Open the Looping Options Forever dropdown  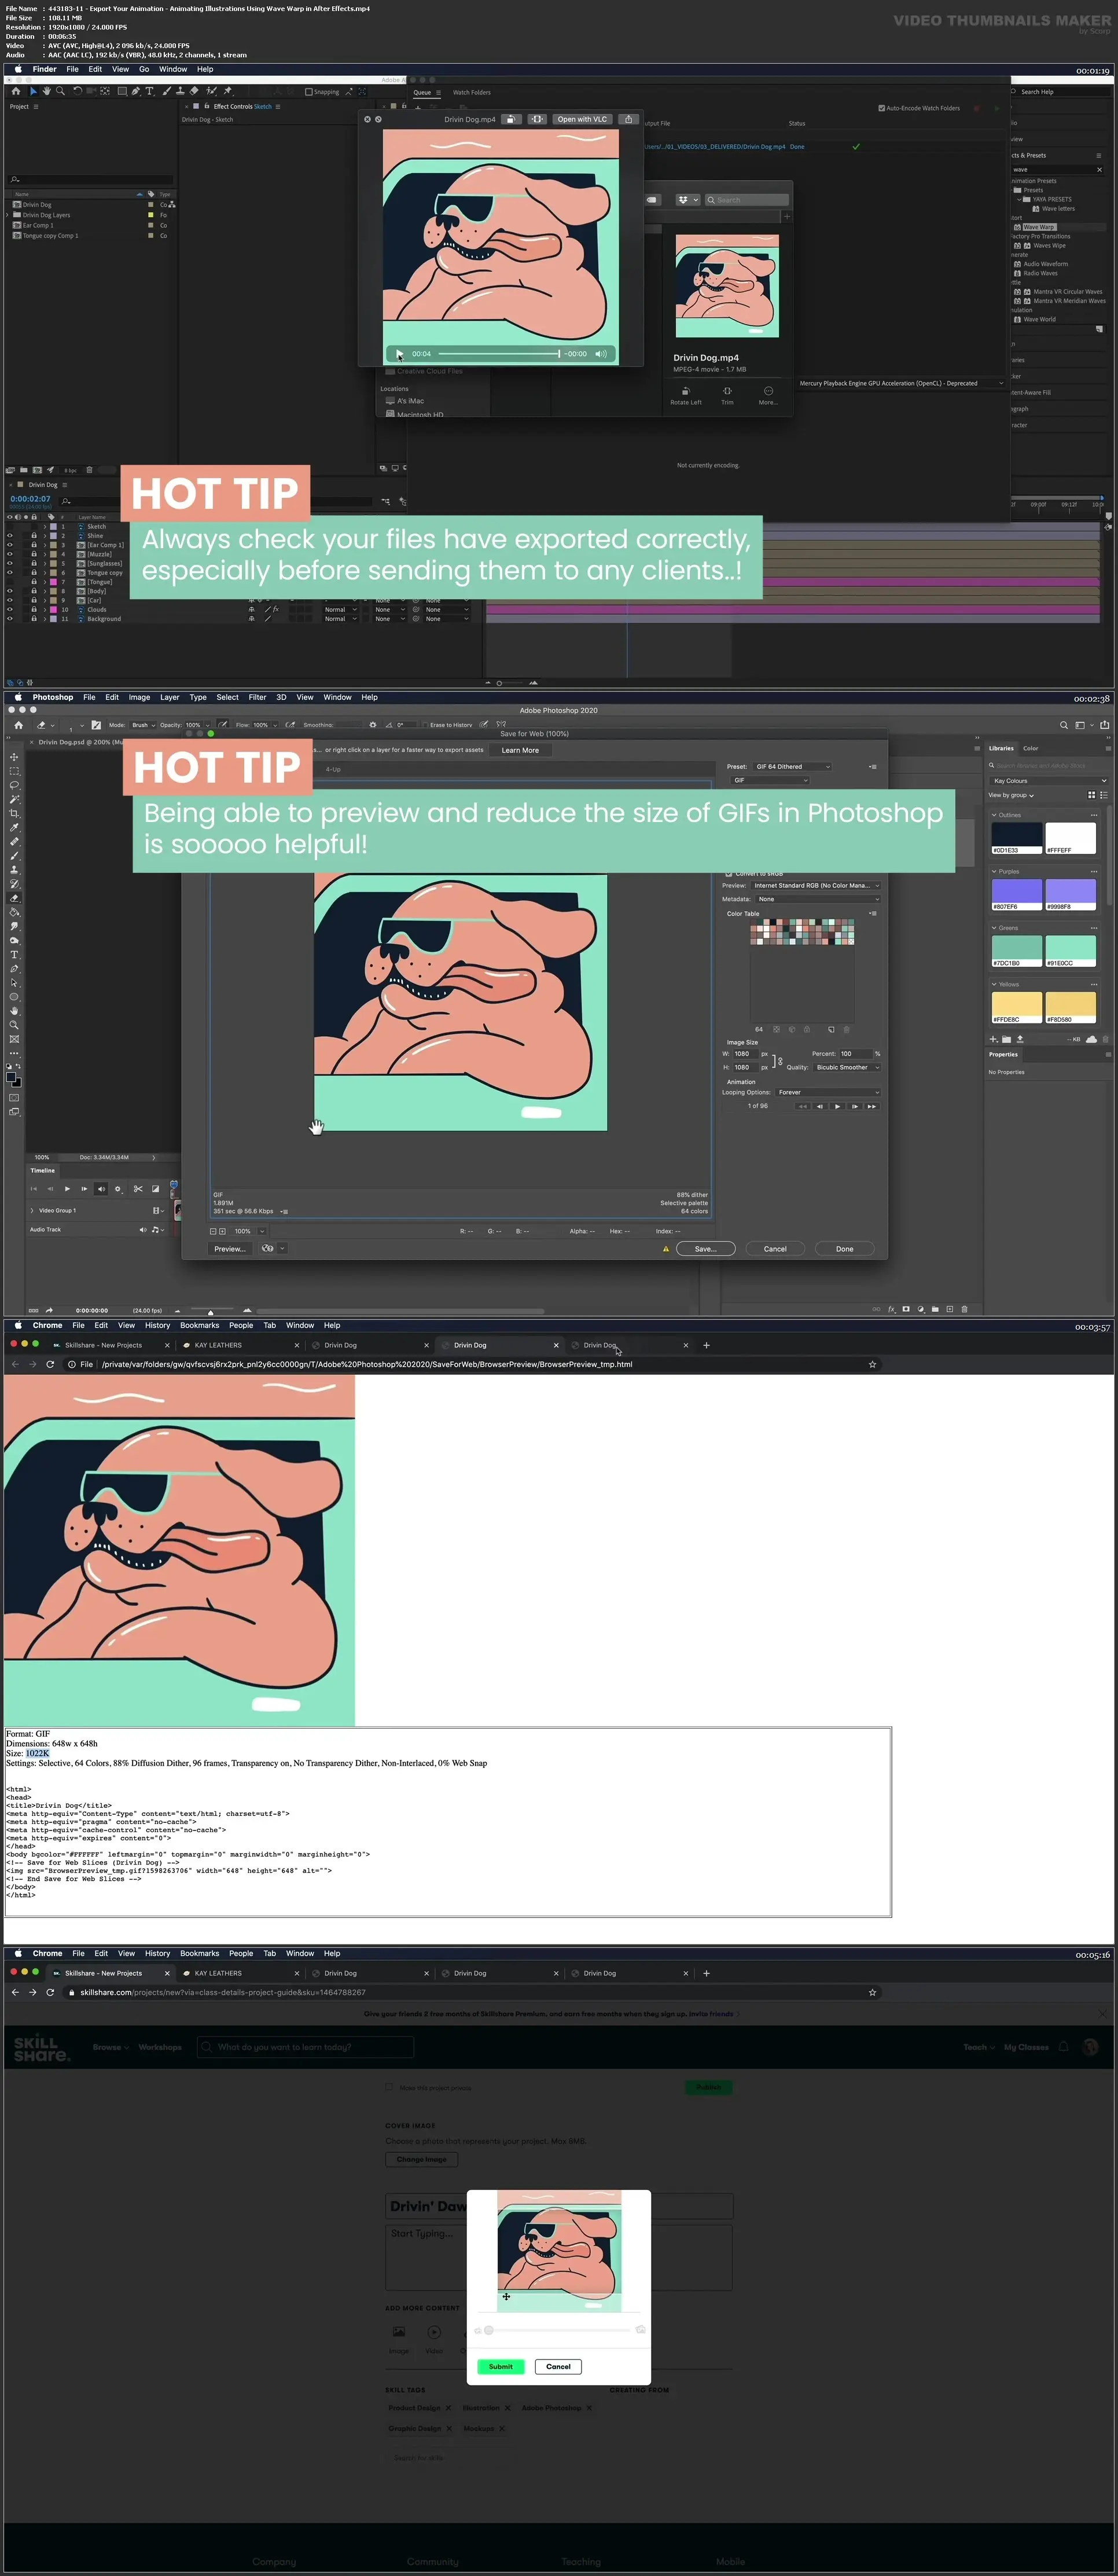pos(828,1092)
